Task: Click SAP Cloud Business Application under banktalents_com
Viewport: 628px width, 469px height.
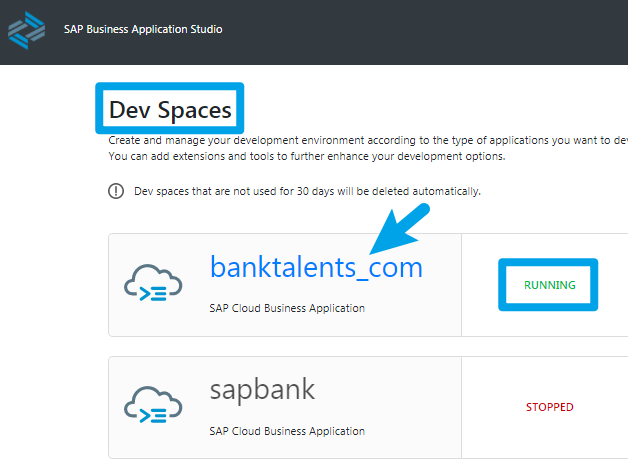Action: pos(287,308)
